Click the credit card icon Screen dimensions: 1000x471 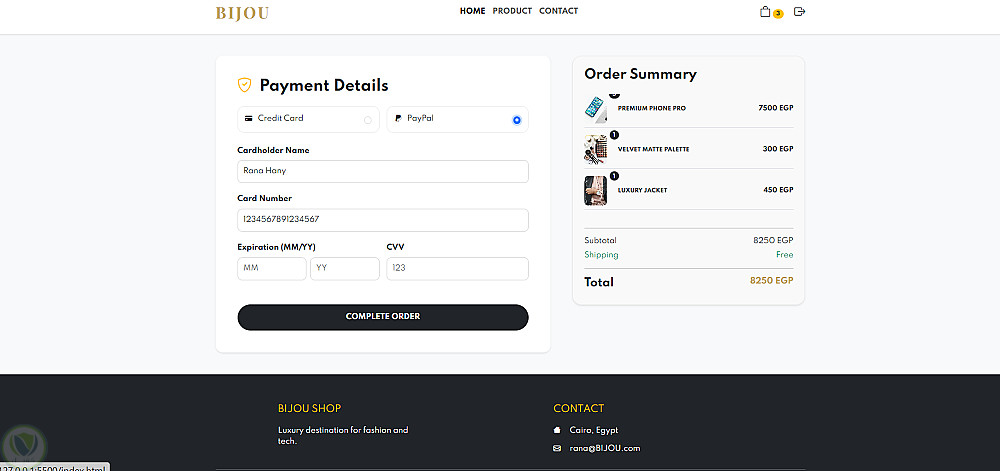[x=249, y=119]
